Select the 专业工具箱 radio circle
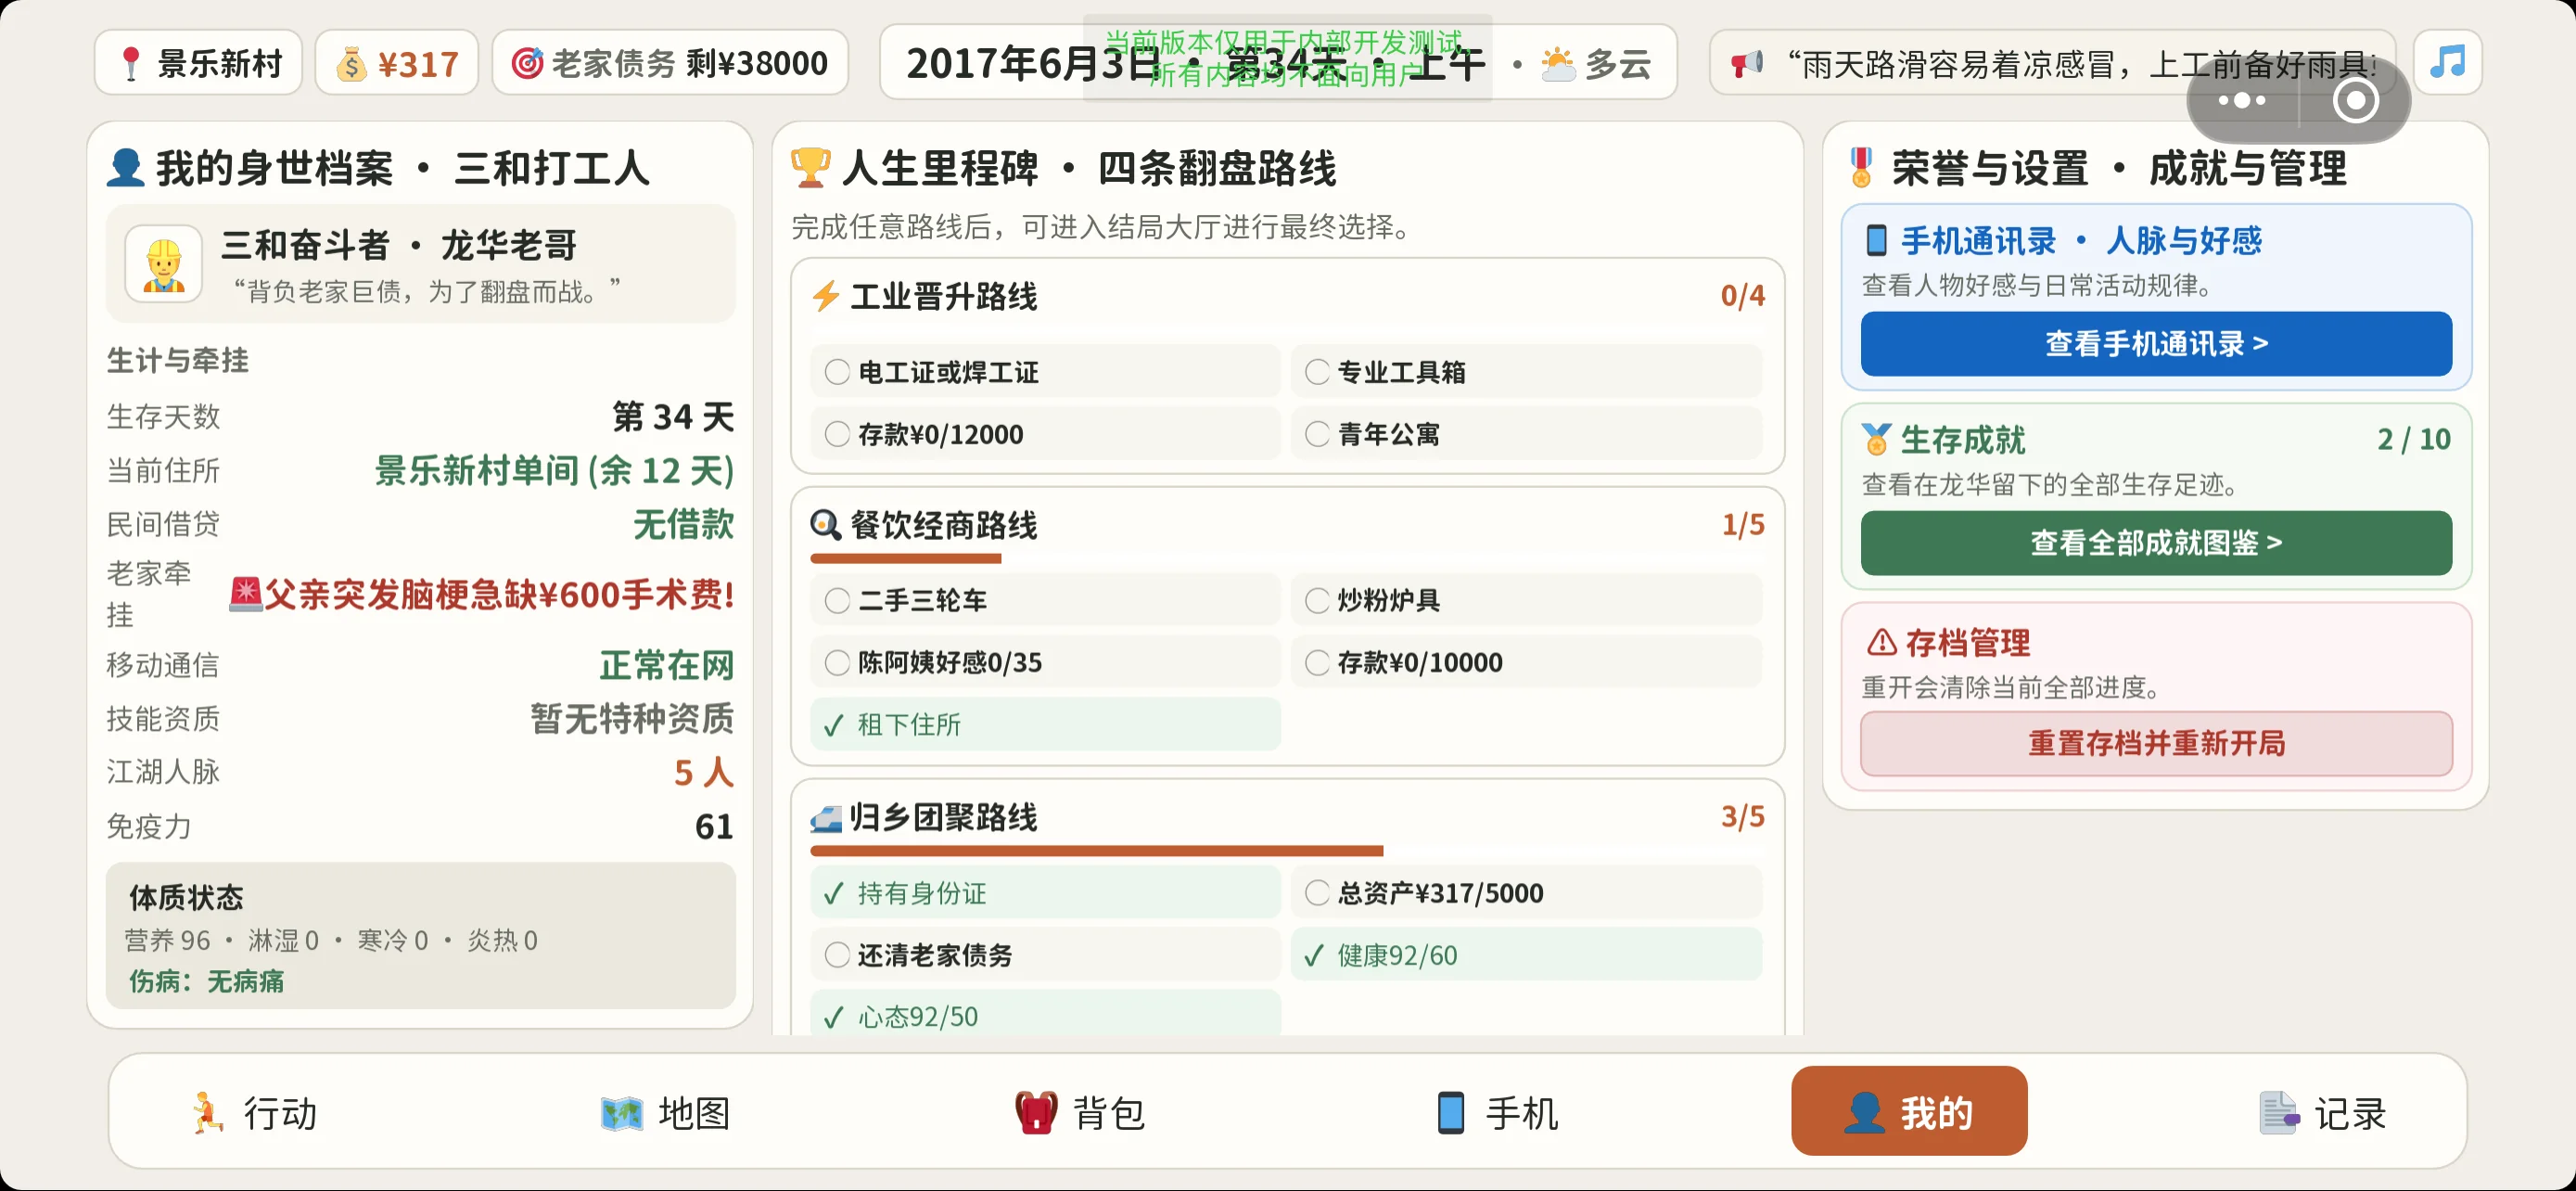 tap(1317, 372)
